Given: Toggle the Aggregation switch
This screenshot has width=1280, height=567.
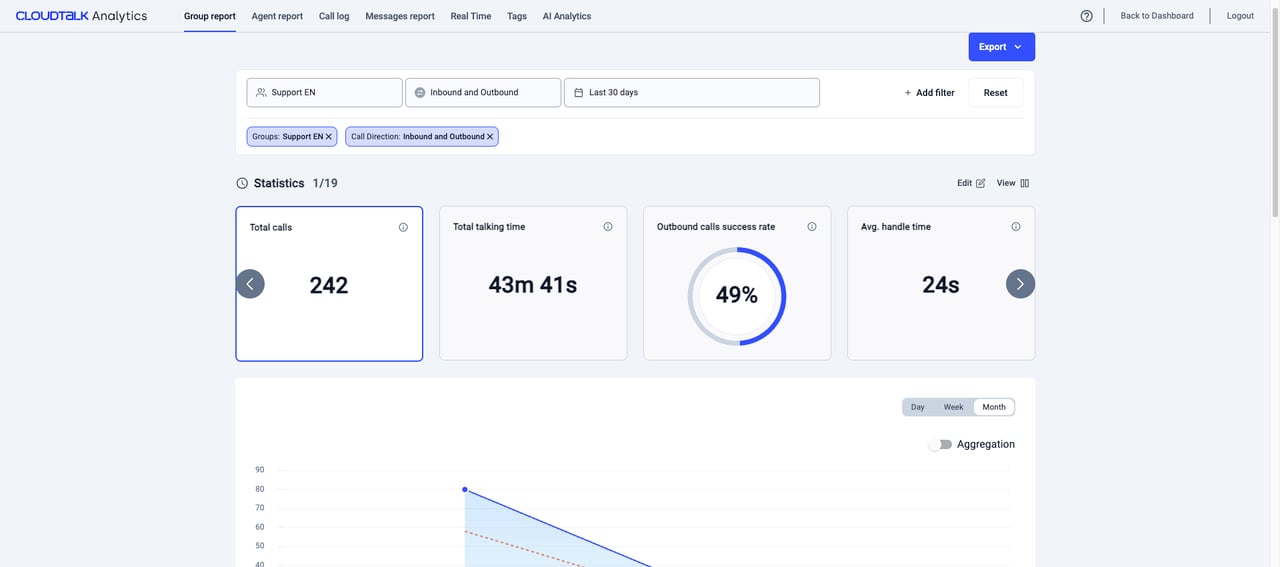Looking at the screenshot, I should 940,444.
